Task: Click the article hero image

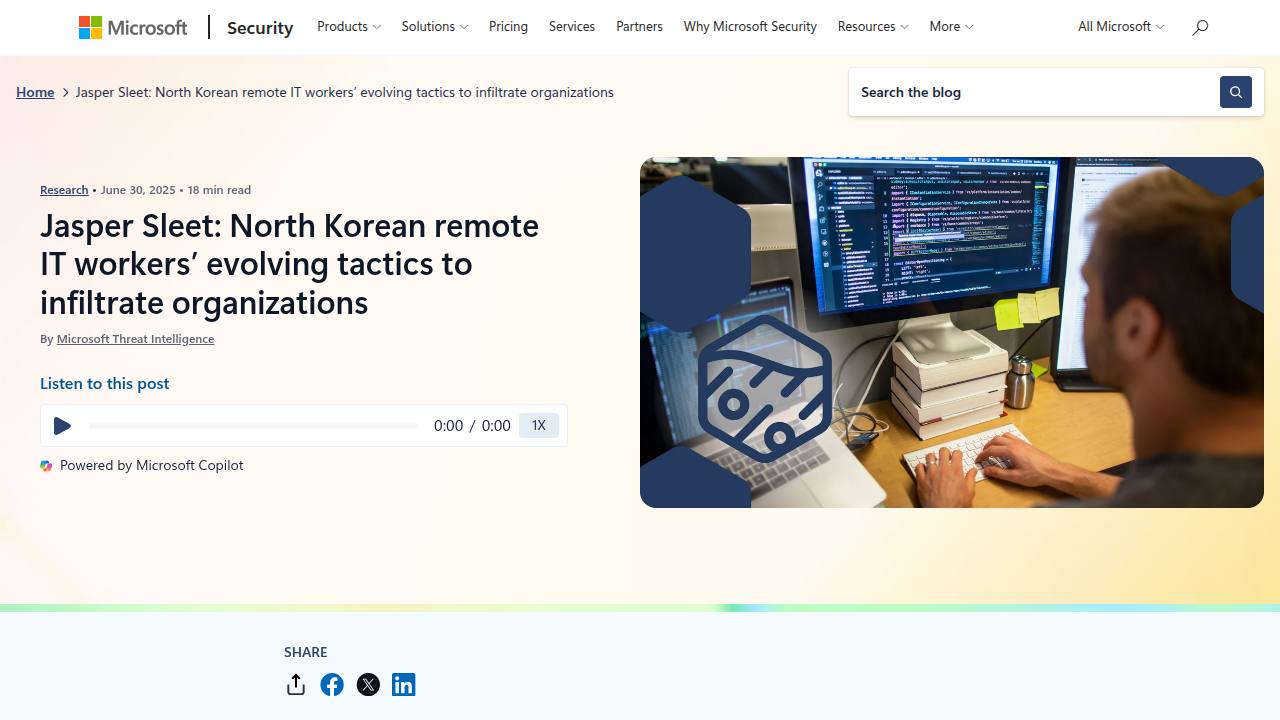Action: coord(952,332)
